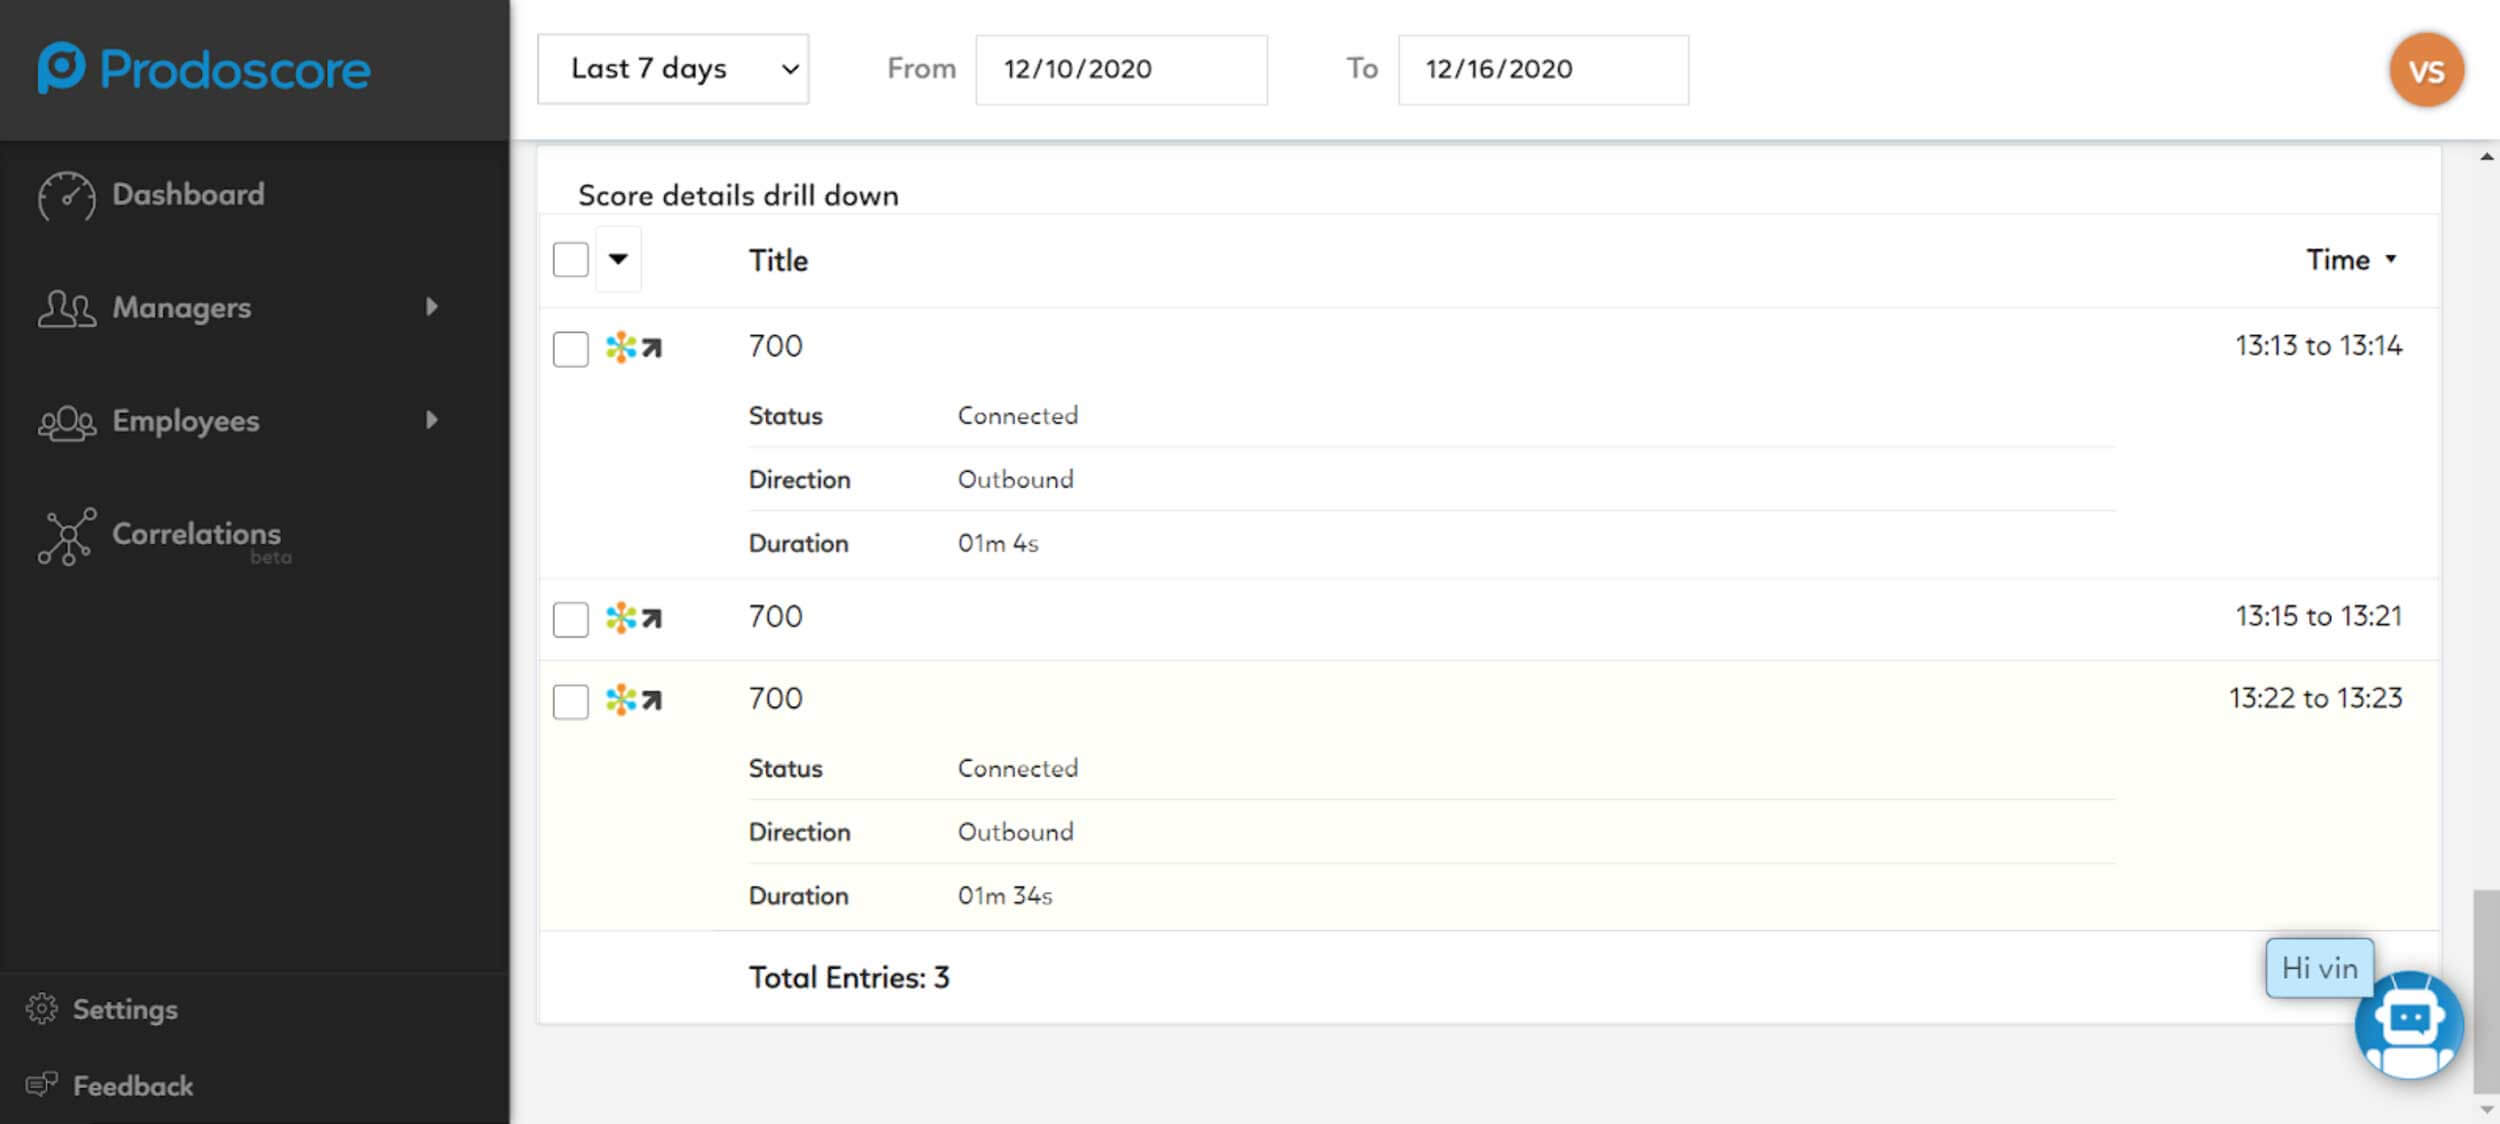
Task: Open Feedback in sidebar
Action: point(133,1086)
